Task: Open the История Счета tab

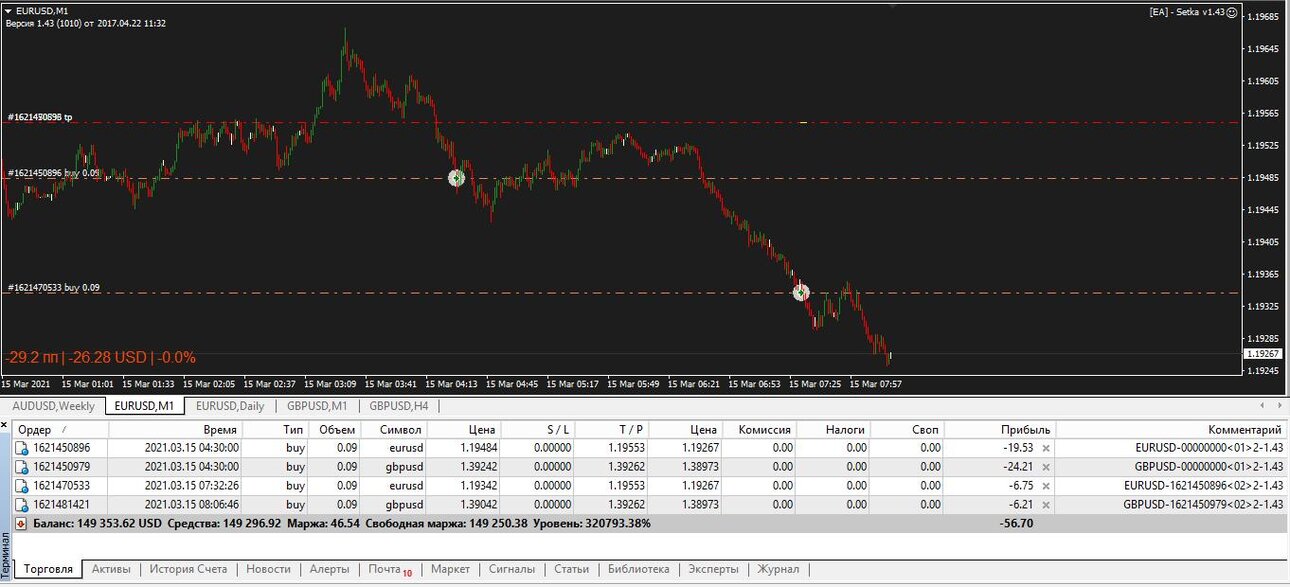Action: (x=189, y=569)
